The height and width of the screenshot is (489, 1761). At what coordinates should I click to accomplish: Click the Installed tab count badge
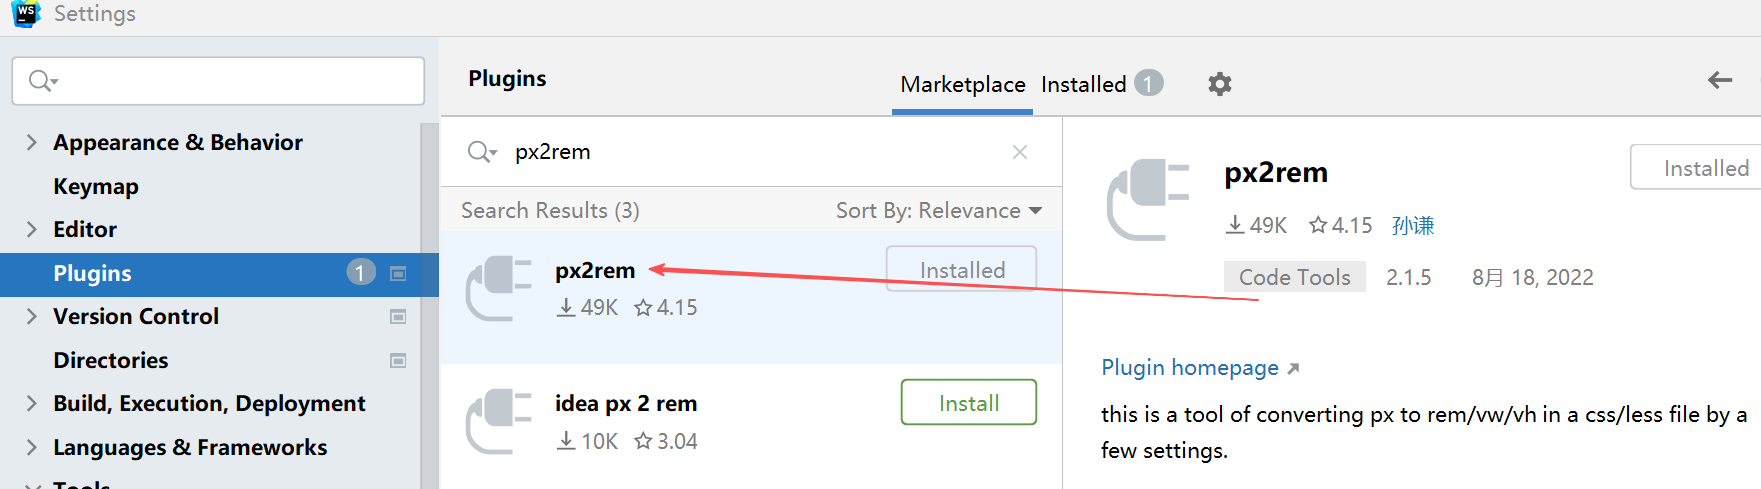[x=1149, y=83]
